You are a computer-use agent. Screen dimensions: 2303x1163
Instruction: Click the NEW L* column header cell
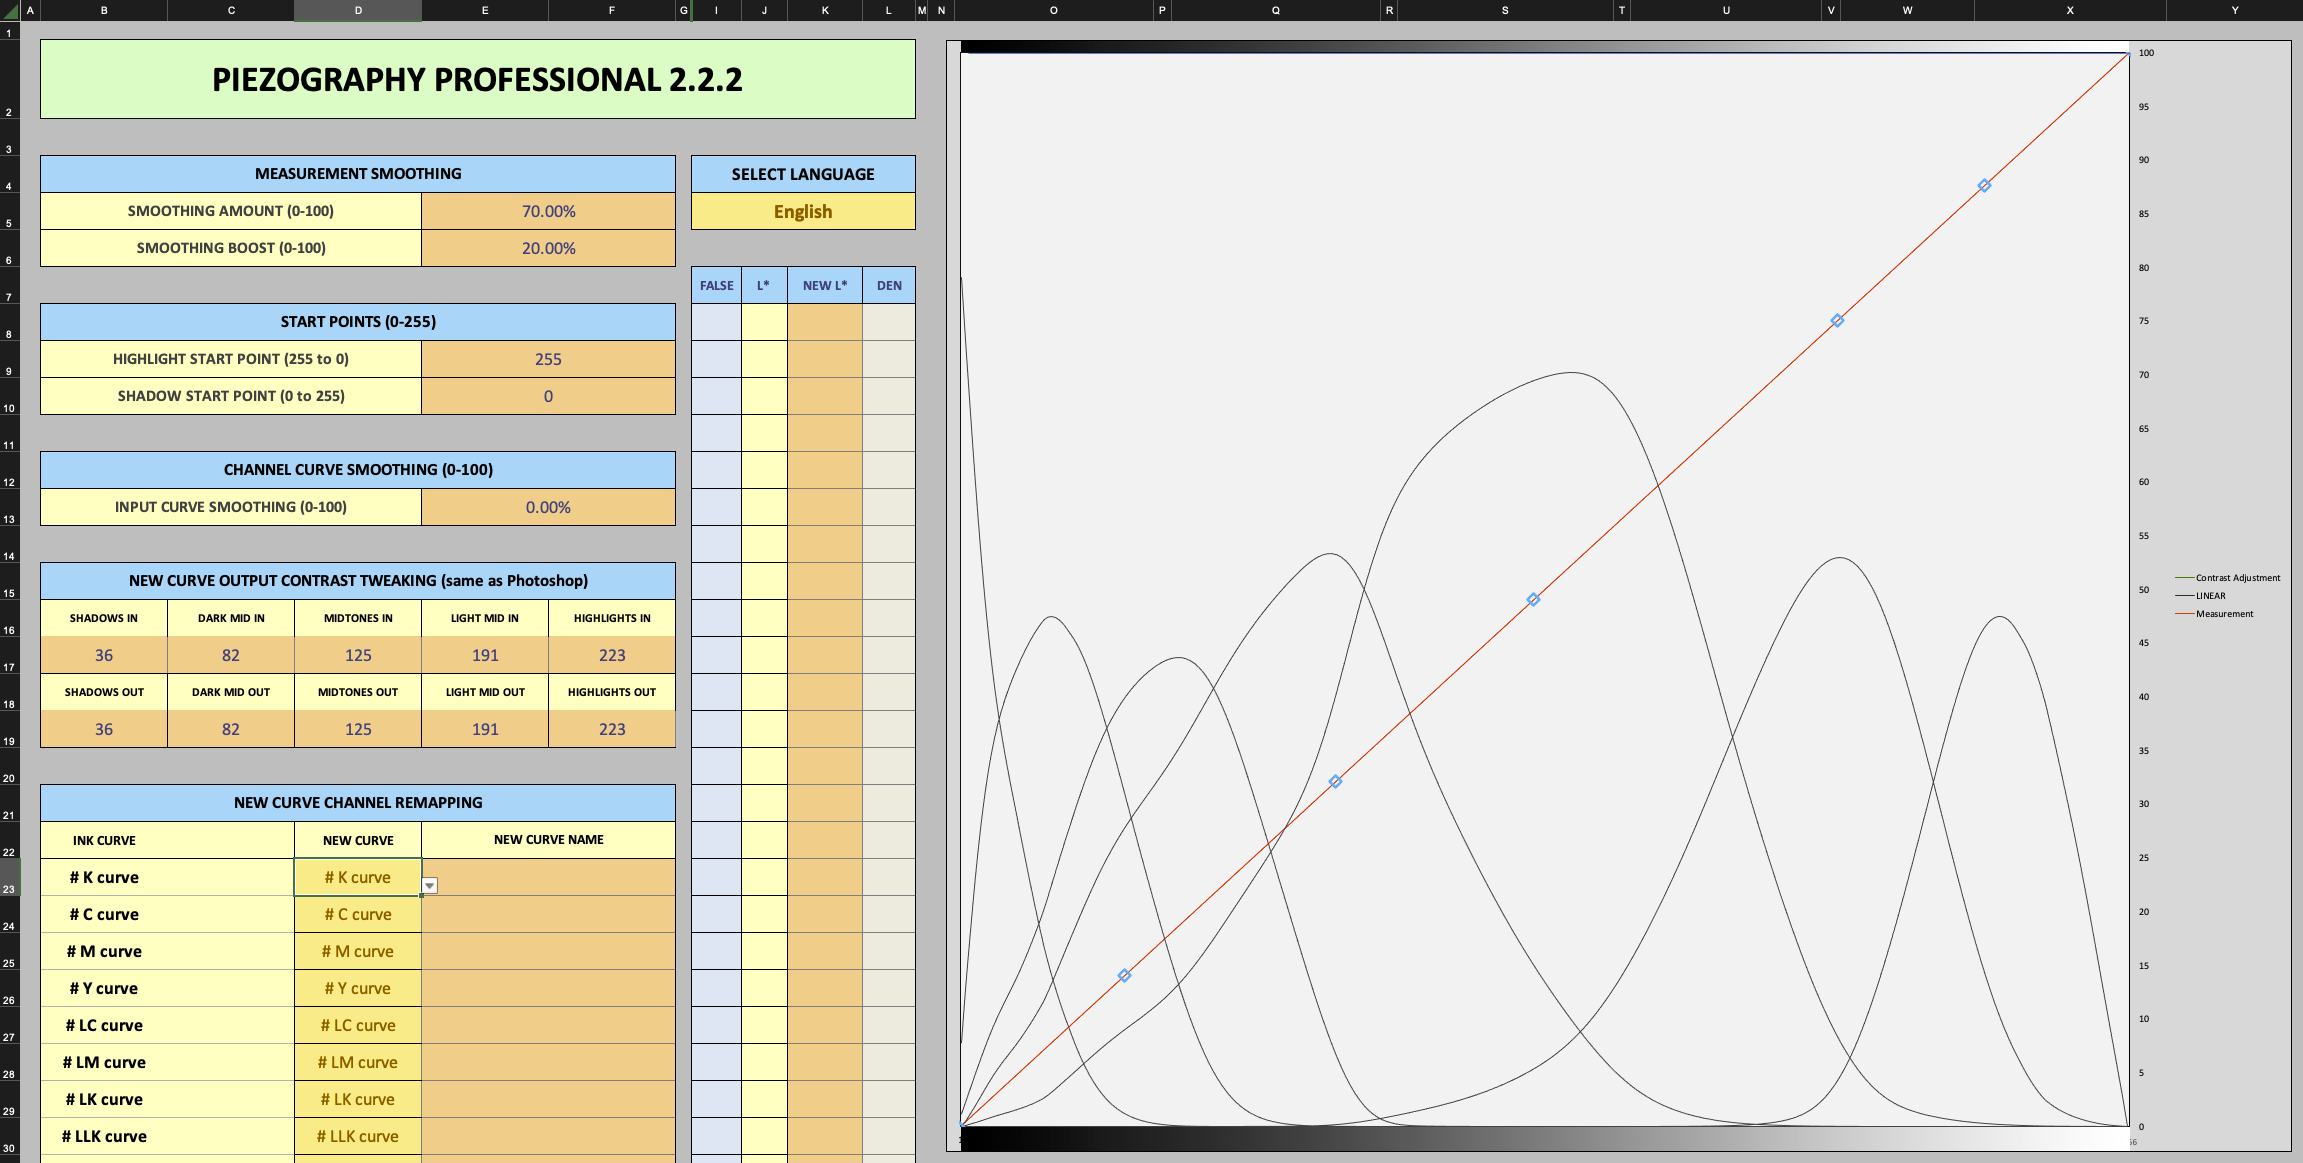pyautogui.click(x=825, y=285)
